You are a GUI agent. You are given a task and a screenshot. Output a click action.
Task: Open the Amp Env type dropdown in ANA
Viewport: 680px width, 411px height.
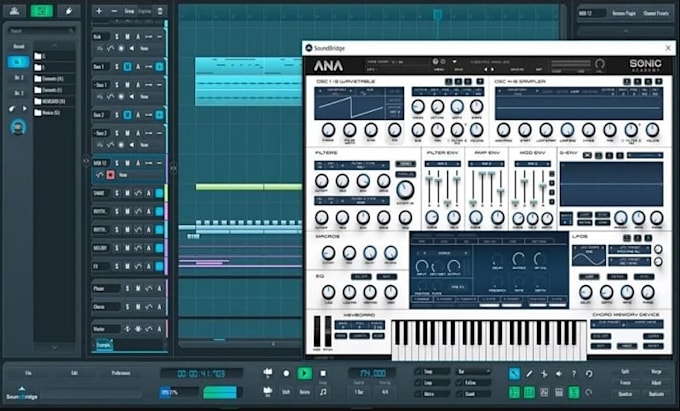pos(487,164)
